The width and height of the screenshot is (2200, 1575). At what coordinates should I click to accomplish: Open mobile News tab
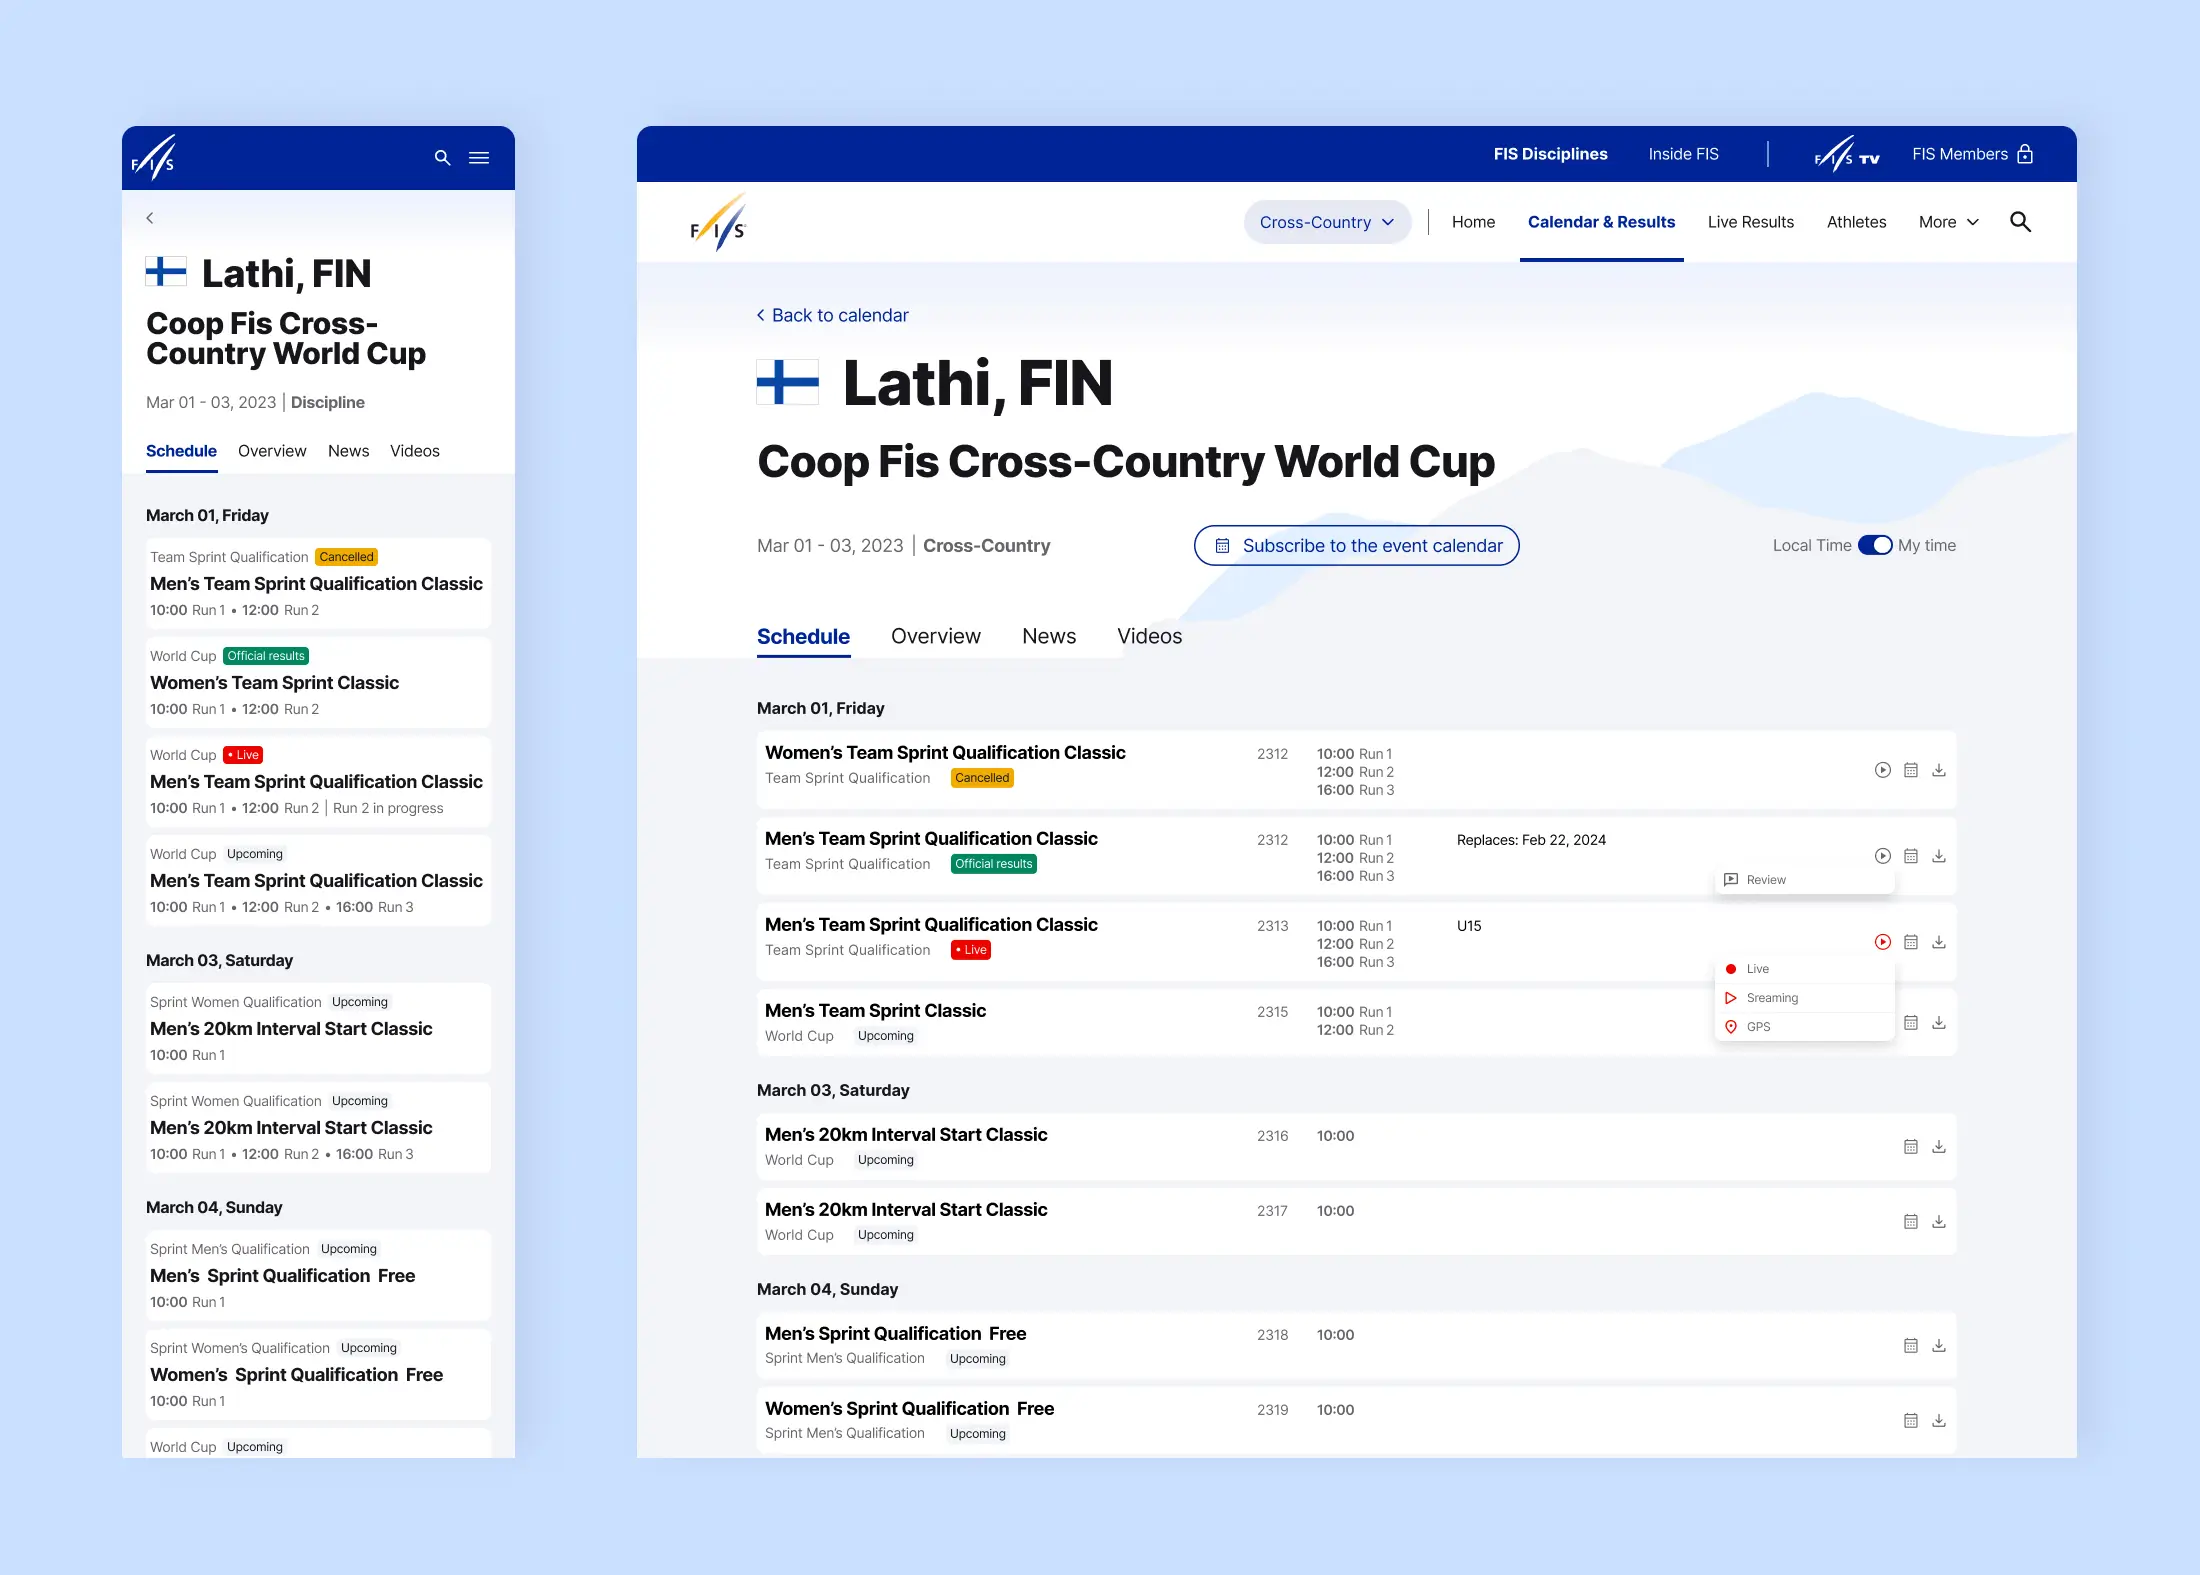pos(348,451)
